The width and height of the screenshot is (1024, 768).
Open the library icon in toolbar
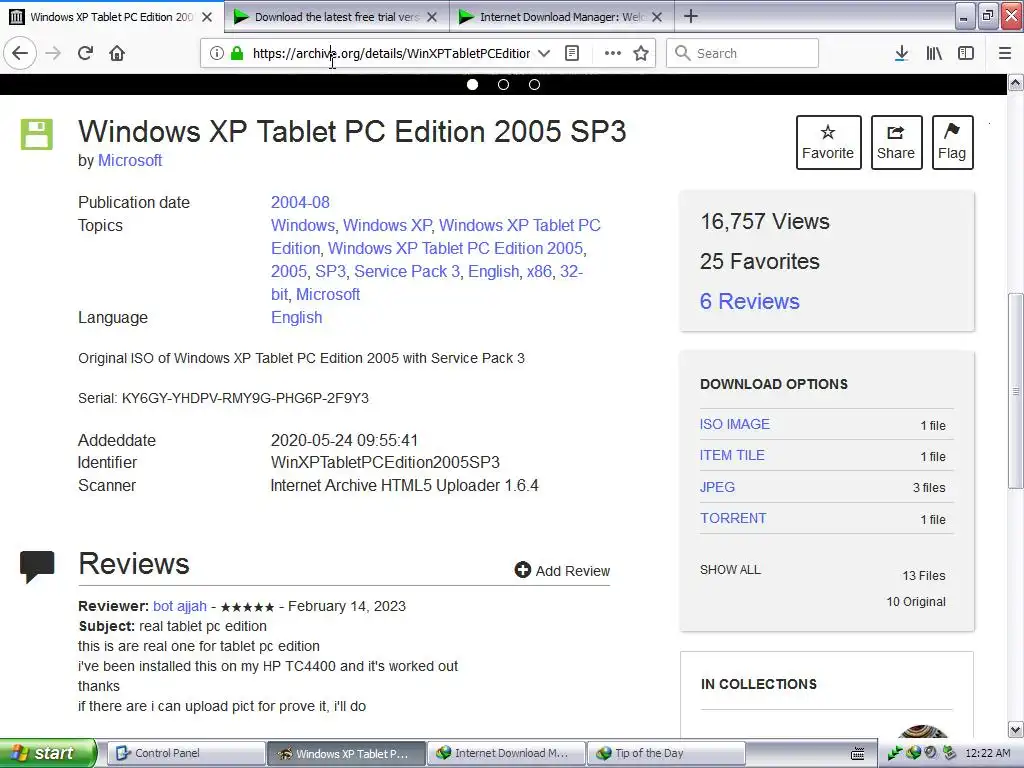click(x=934, y=53)
